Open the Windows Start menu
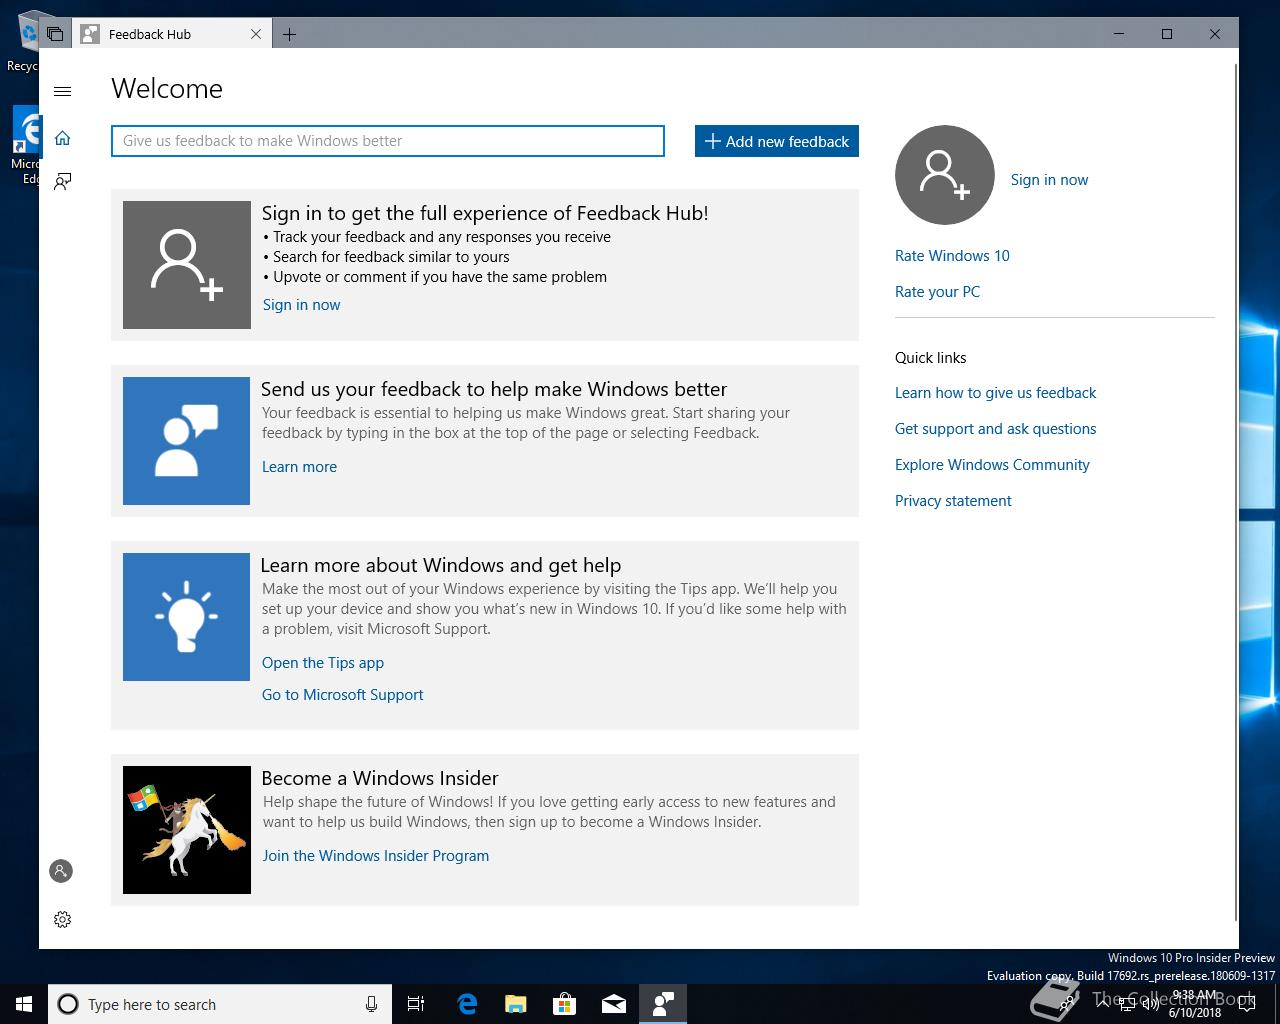This screenshot has height=1024, width=1280. [x=24, y=1004]
